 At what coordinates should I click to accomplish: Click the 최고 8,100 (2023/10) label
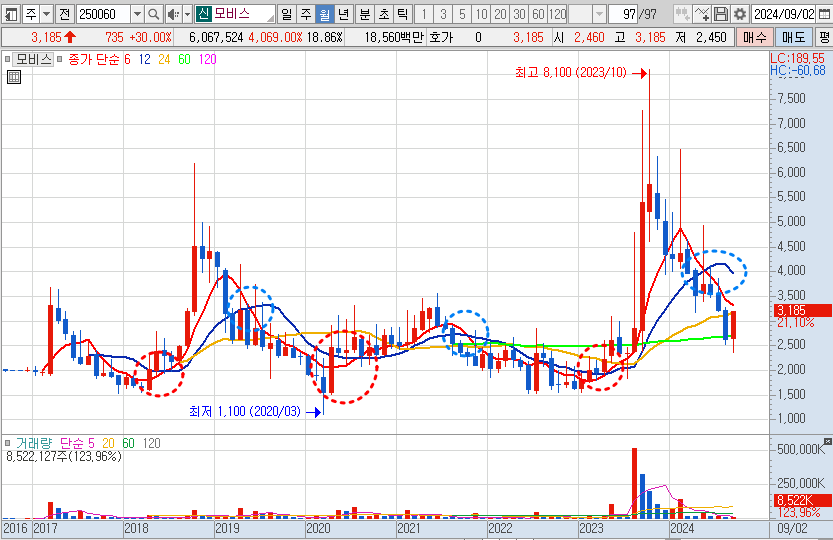[x=571, y=72]
